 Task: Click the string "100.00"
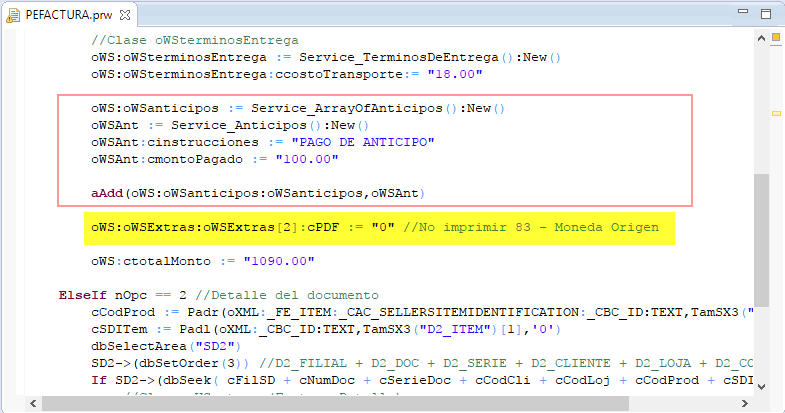pyautogui.click(x=307, y=159)
